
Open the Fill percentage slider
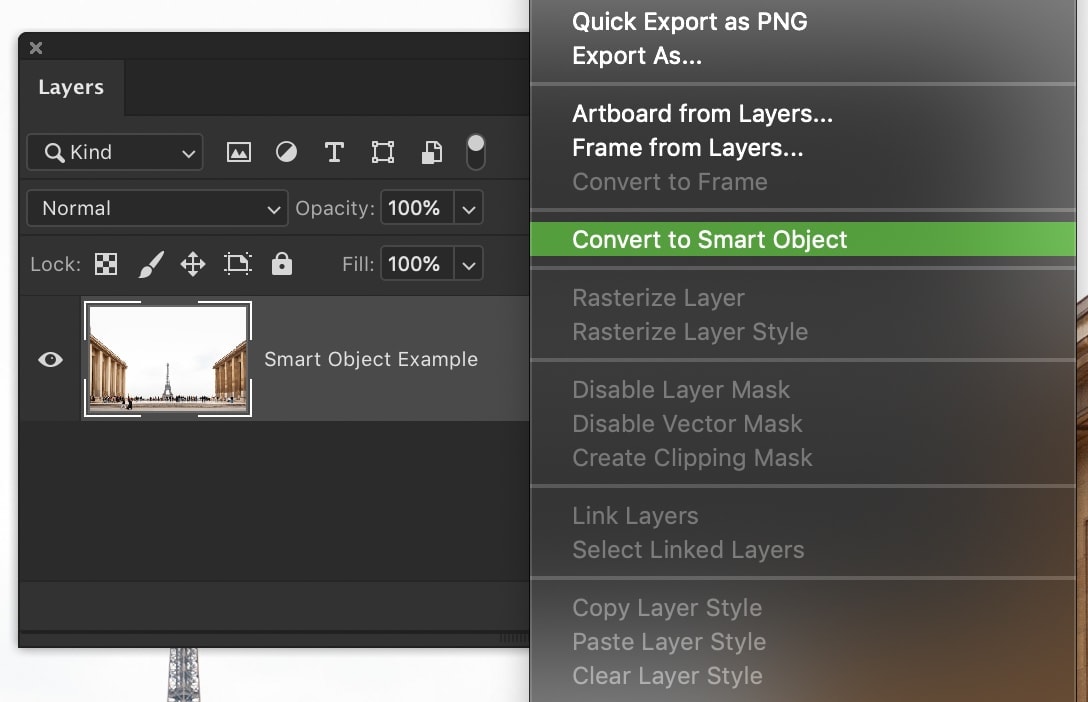pyautogui.click(x=468, y=263)
